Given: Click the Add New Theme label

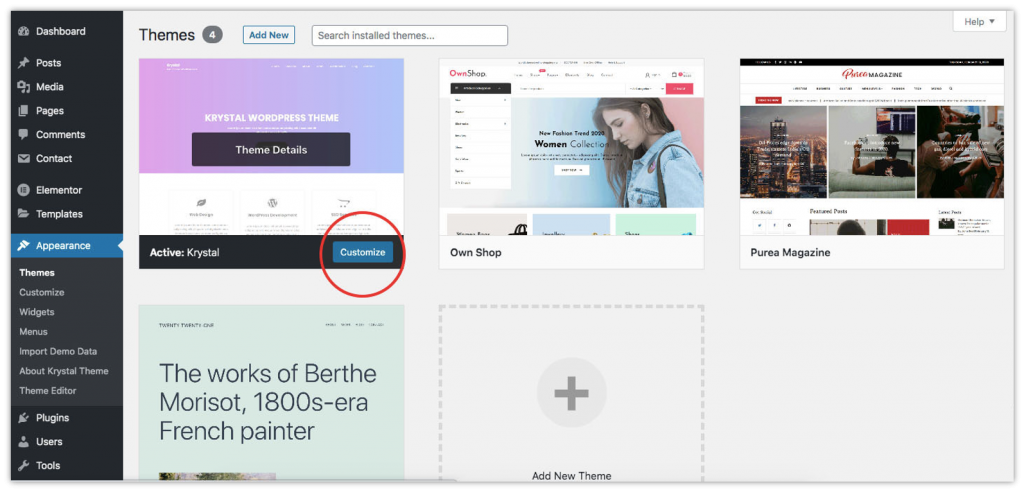Looking at the screenshot, I should [x=571, y=476].
